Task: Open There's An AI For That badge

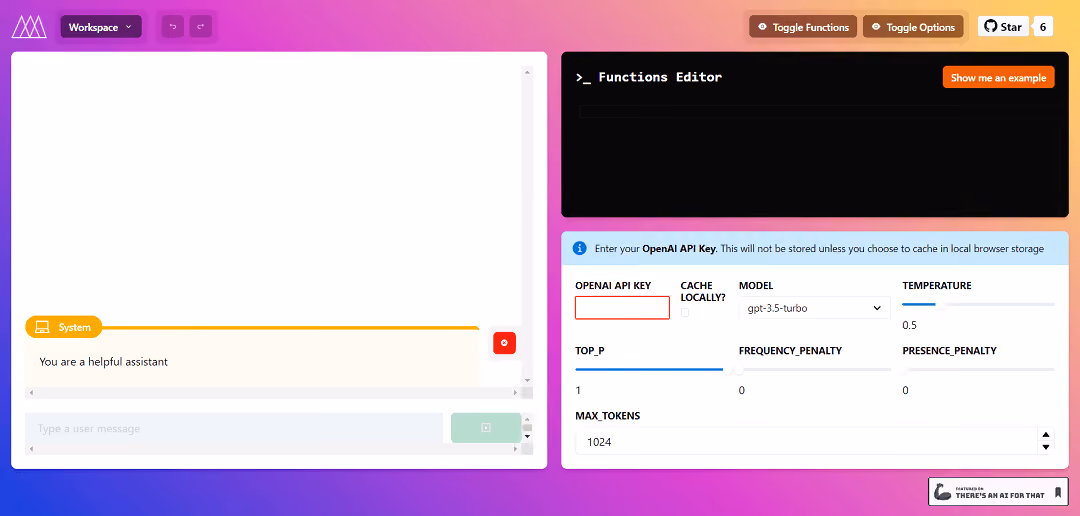Action: click(x=999, y=492)
